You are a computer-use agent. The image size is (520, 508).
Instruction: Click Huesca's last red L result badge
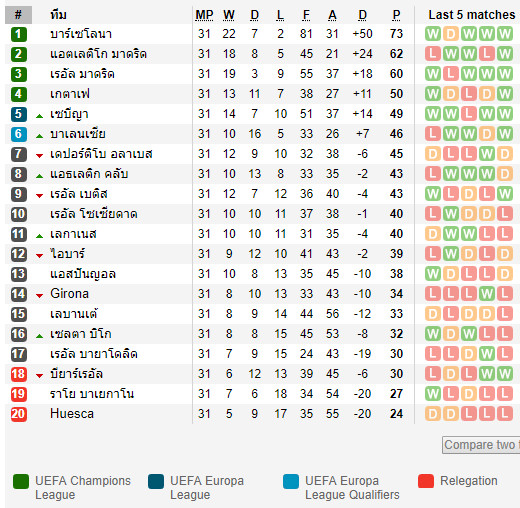(505, 414)
